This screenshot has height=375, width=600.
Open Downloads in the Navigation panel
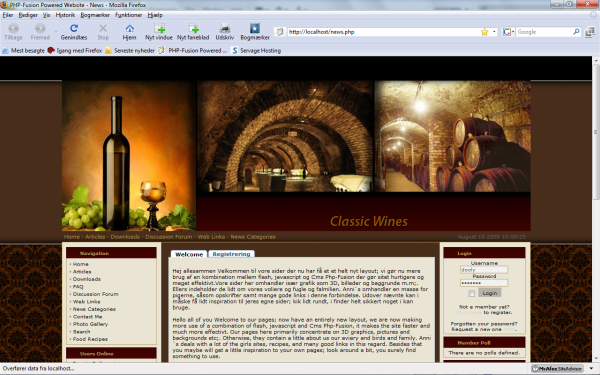pos(87,279)
